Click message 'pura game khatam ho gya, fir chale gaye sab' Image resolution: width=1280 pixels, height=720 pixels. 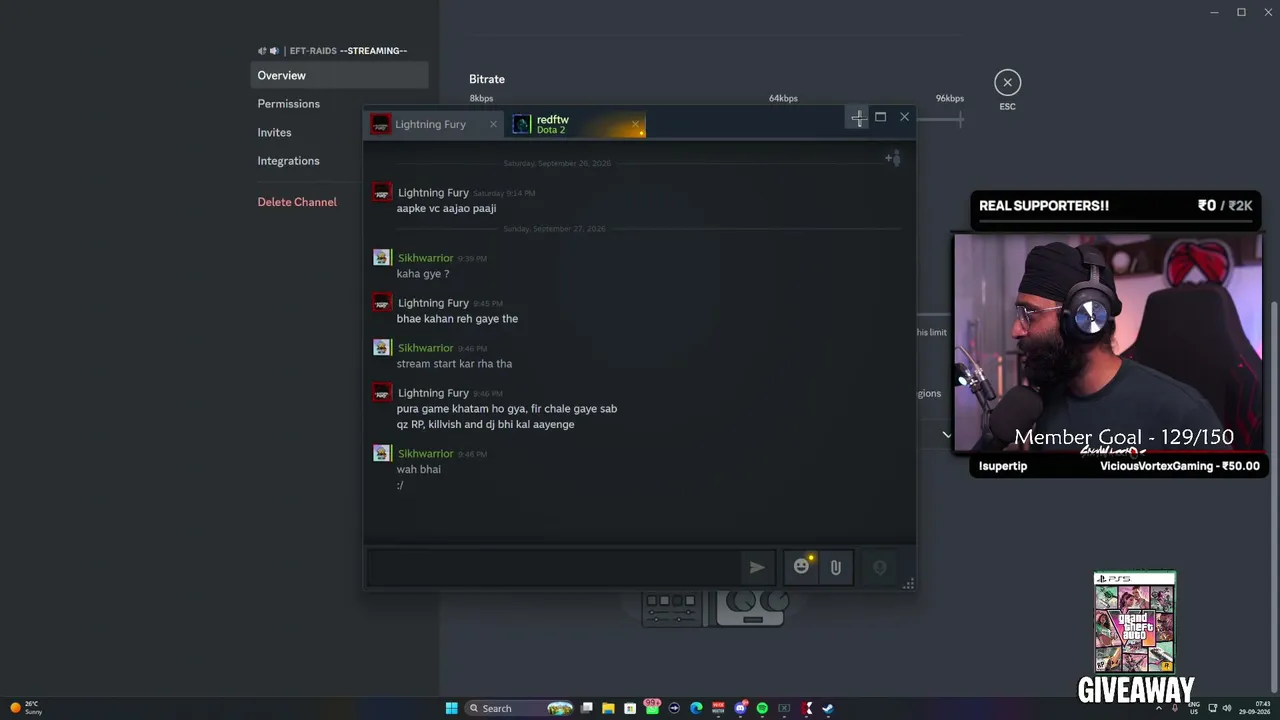[x=507, y=409]
